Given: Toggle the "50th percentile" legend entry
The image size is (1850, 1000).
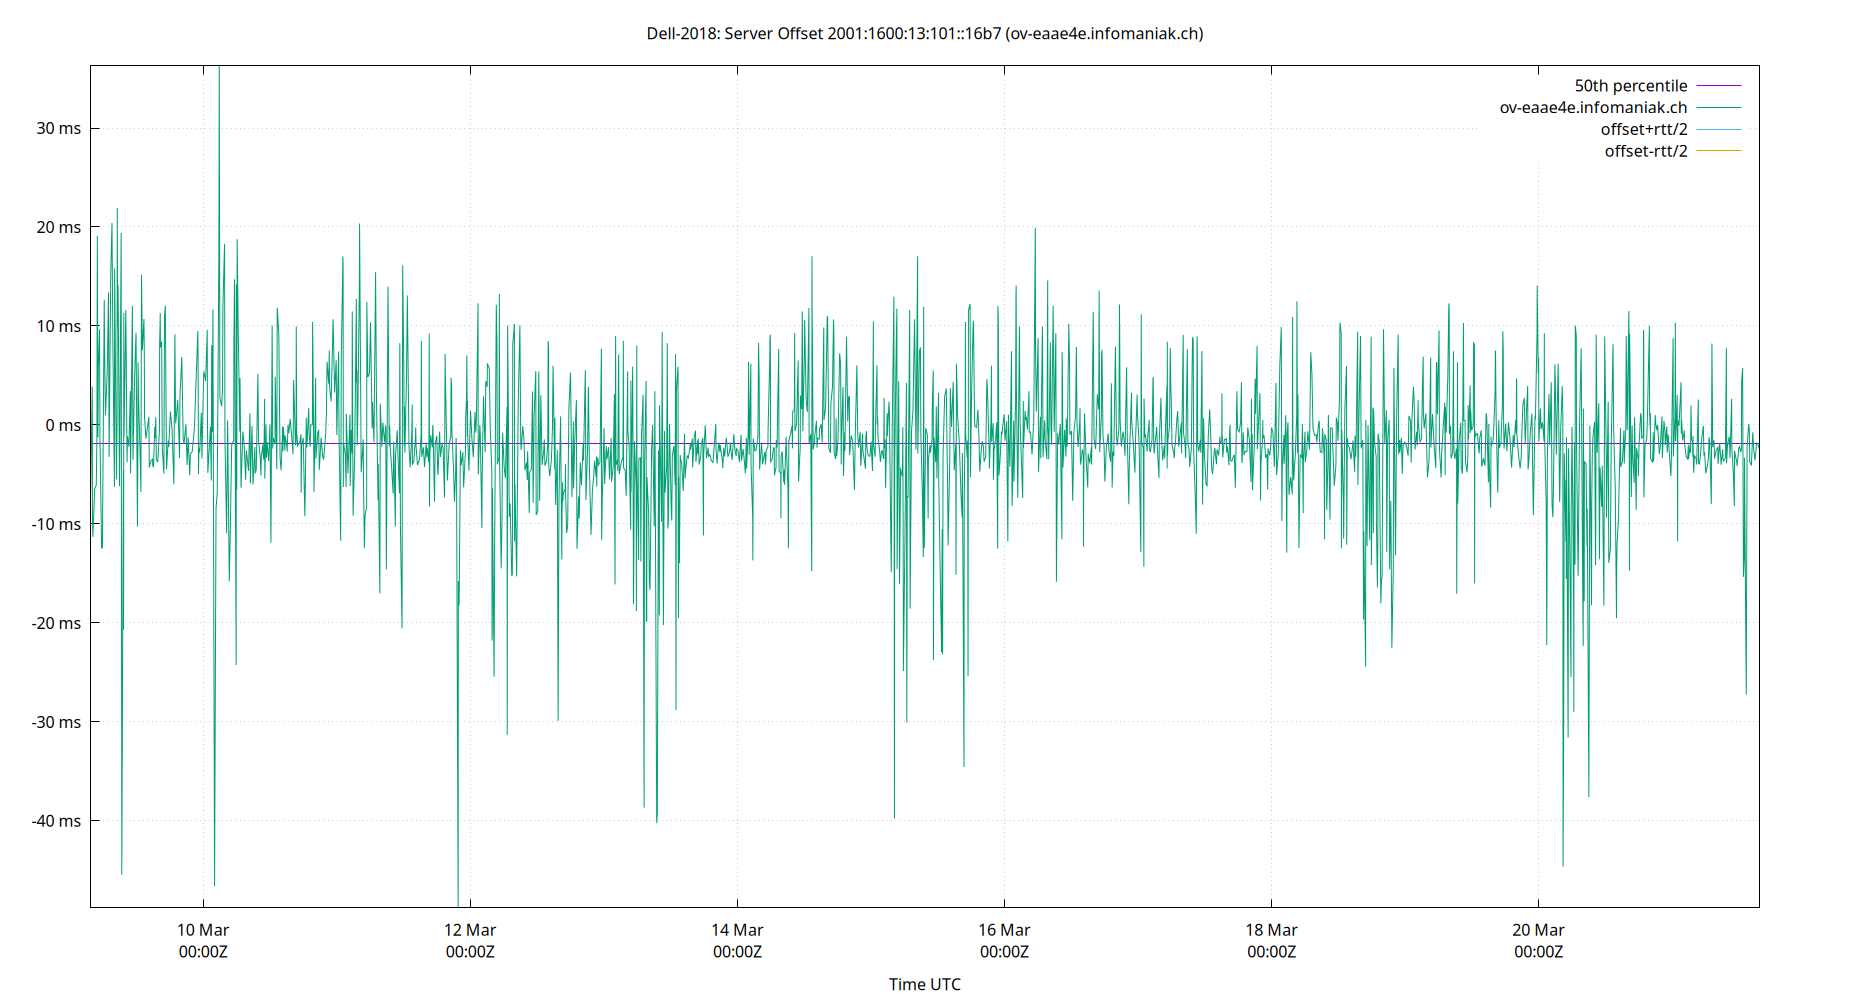Looking at the screenshot, I should (1630, 85).
